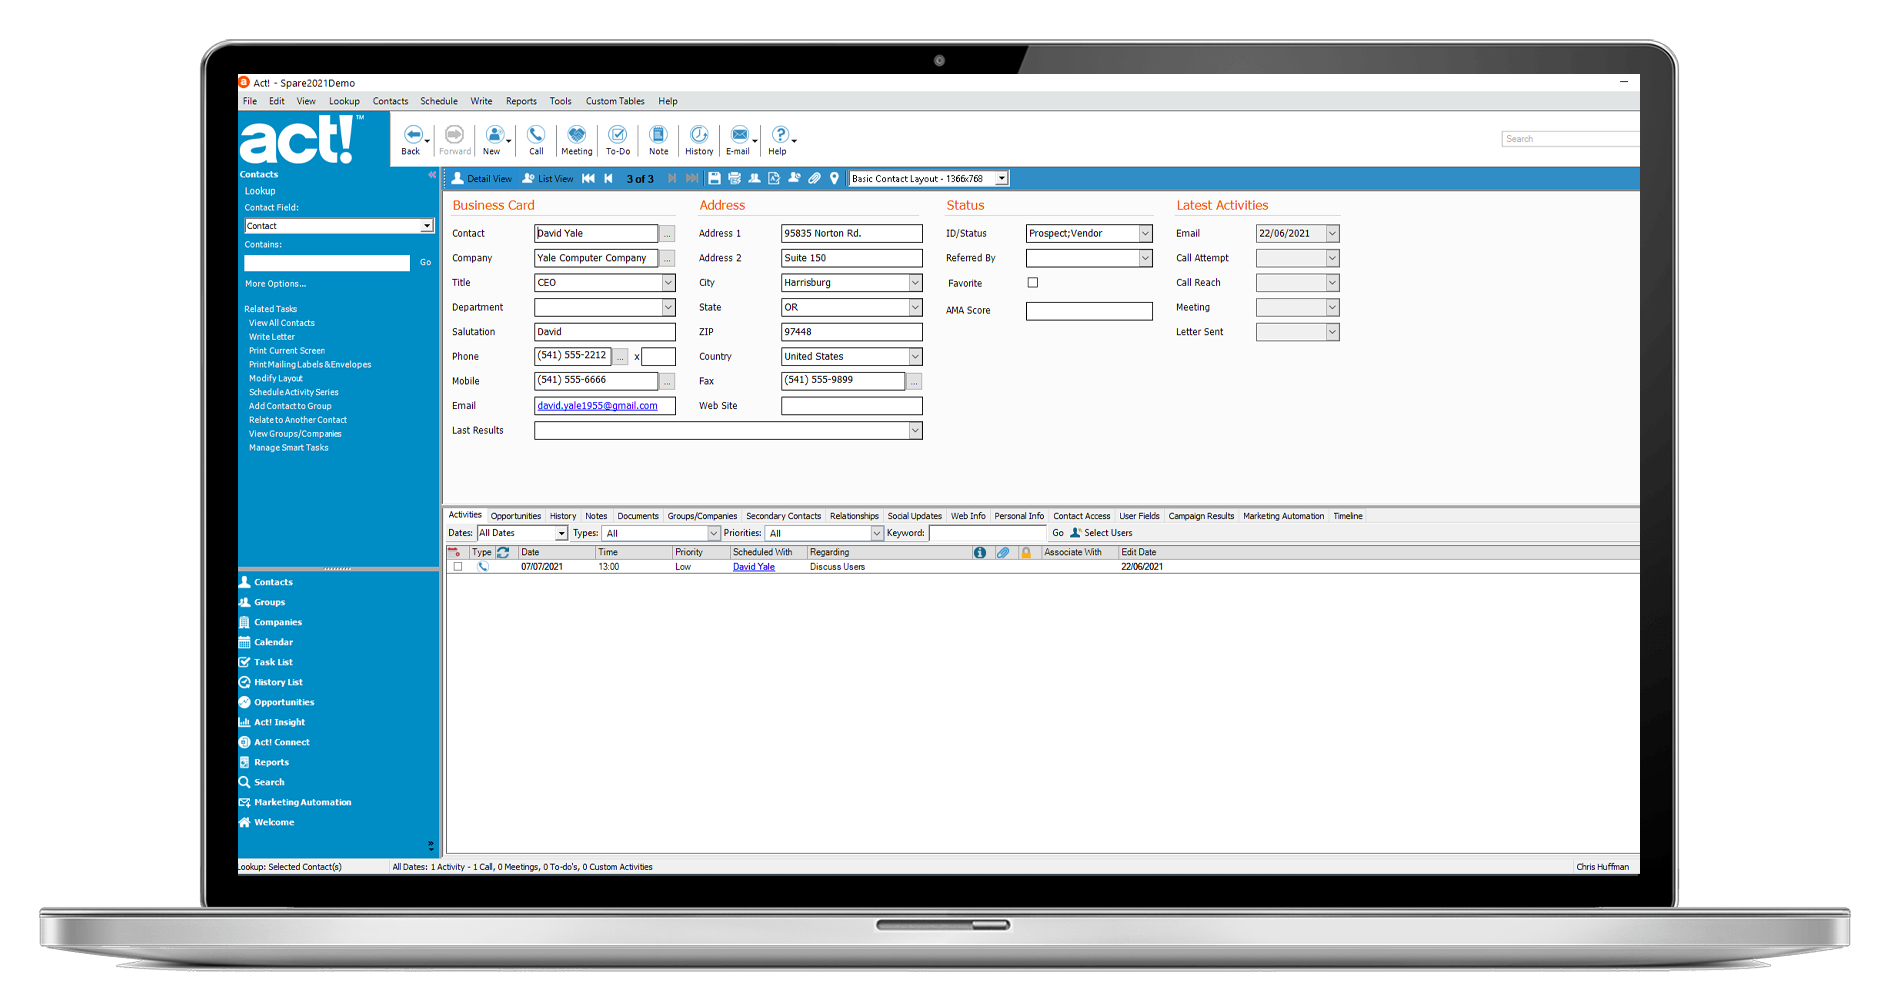
Task: Open Marketing Automation in navigation sidebar
Action: click(295, 802)
